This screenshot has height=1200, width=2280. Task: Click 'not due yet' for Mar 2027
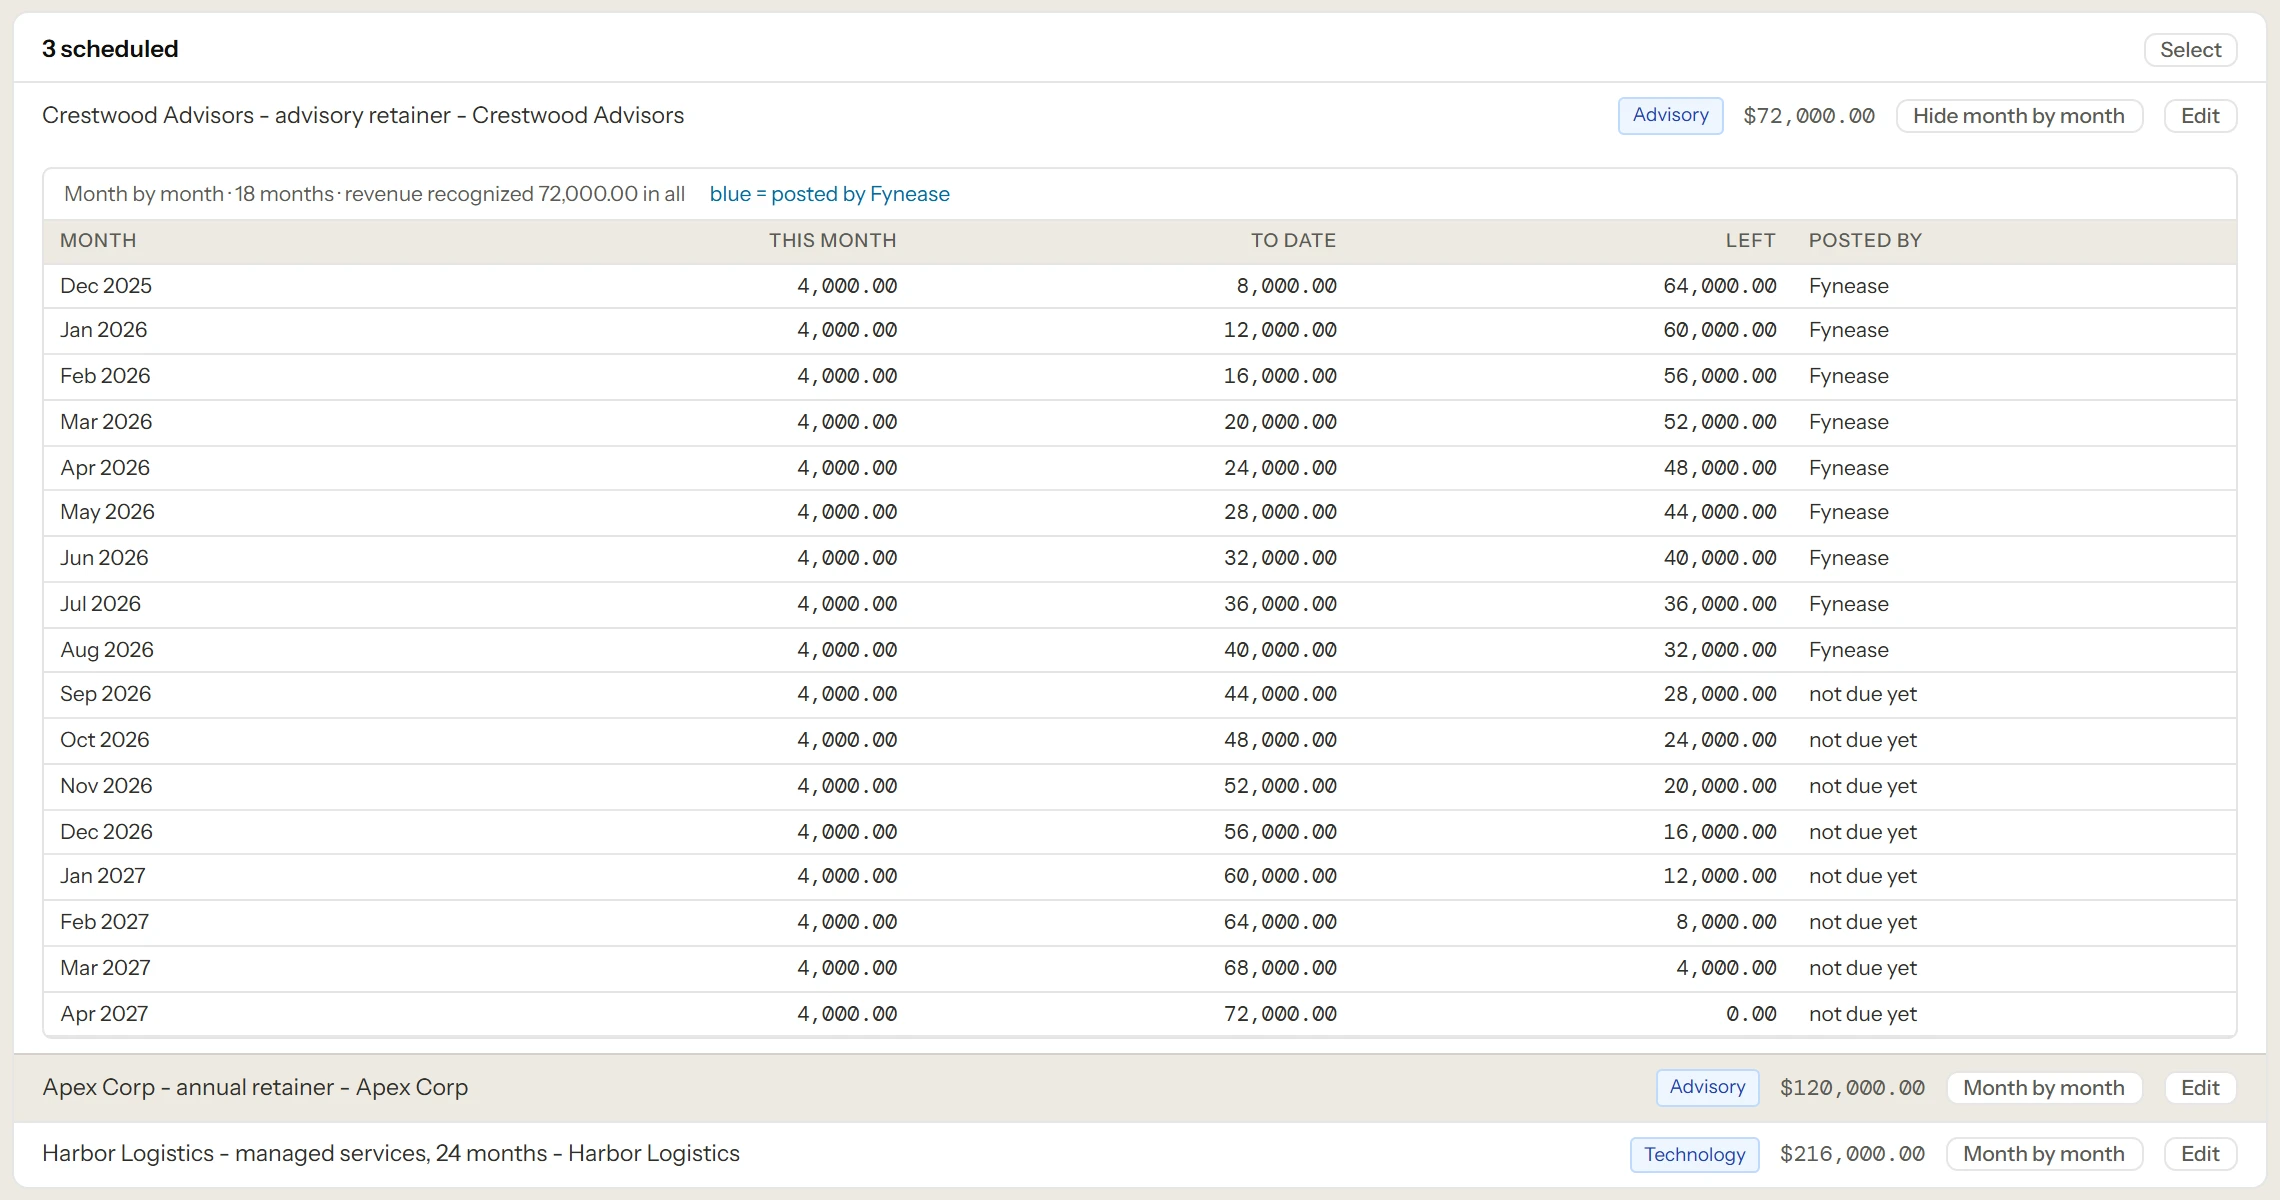(1862, 968)
